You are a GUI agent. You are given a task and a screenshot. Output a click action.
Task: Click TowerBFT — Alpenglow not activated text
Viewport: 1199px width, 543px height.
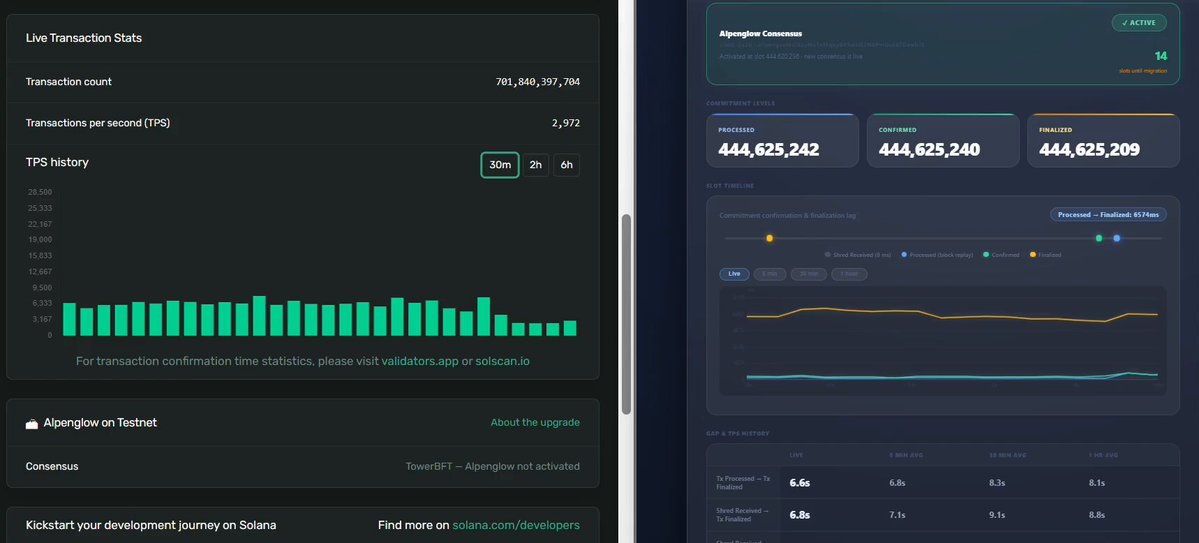(492, 467)
